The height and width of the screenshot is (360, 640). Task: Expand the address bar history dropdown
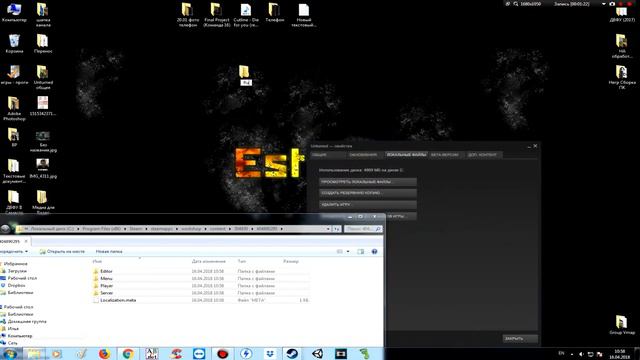[x=328, y=229]
